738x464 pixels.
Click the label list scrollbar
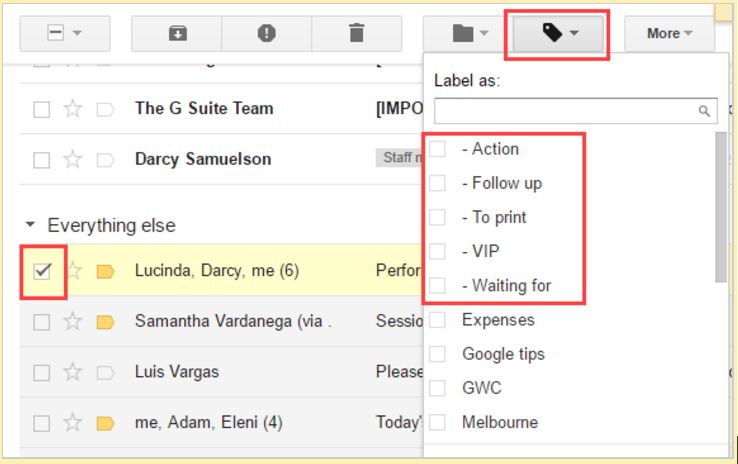pos(721,207)
